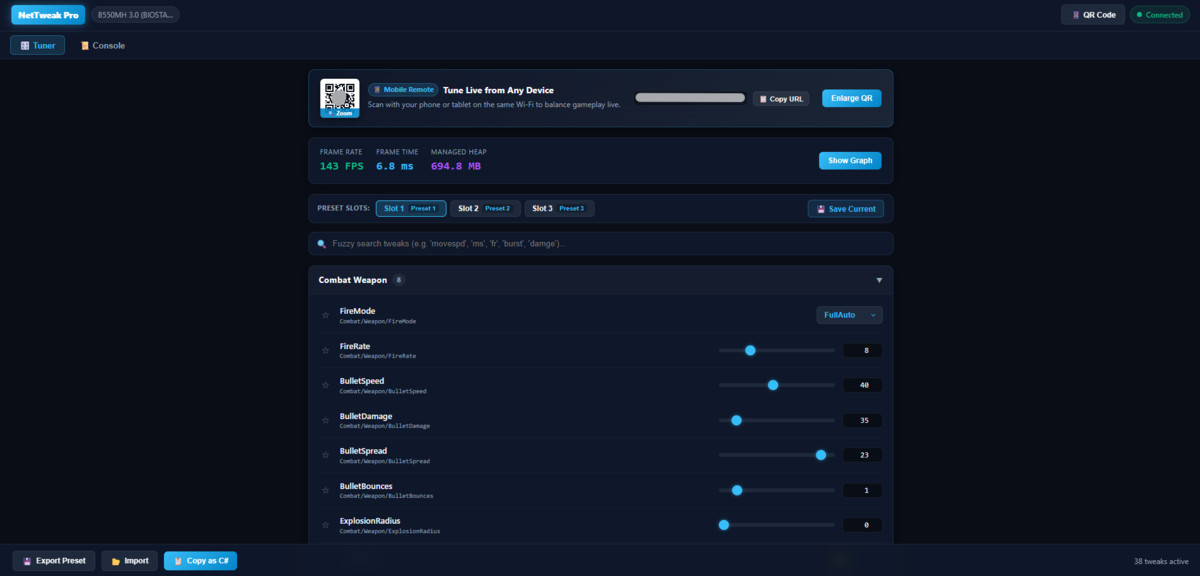
Task: Click the Combat Weapon count badge
Action: [399, 280]
